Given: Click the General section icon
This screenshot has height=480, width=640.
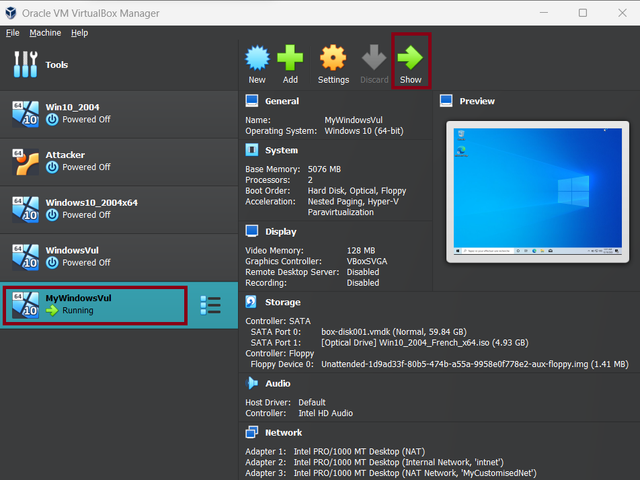Looking at the screenshot, I should point(252,101).
